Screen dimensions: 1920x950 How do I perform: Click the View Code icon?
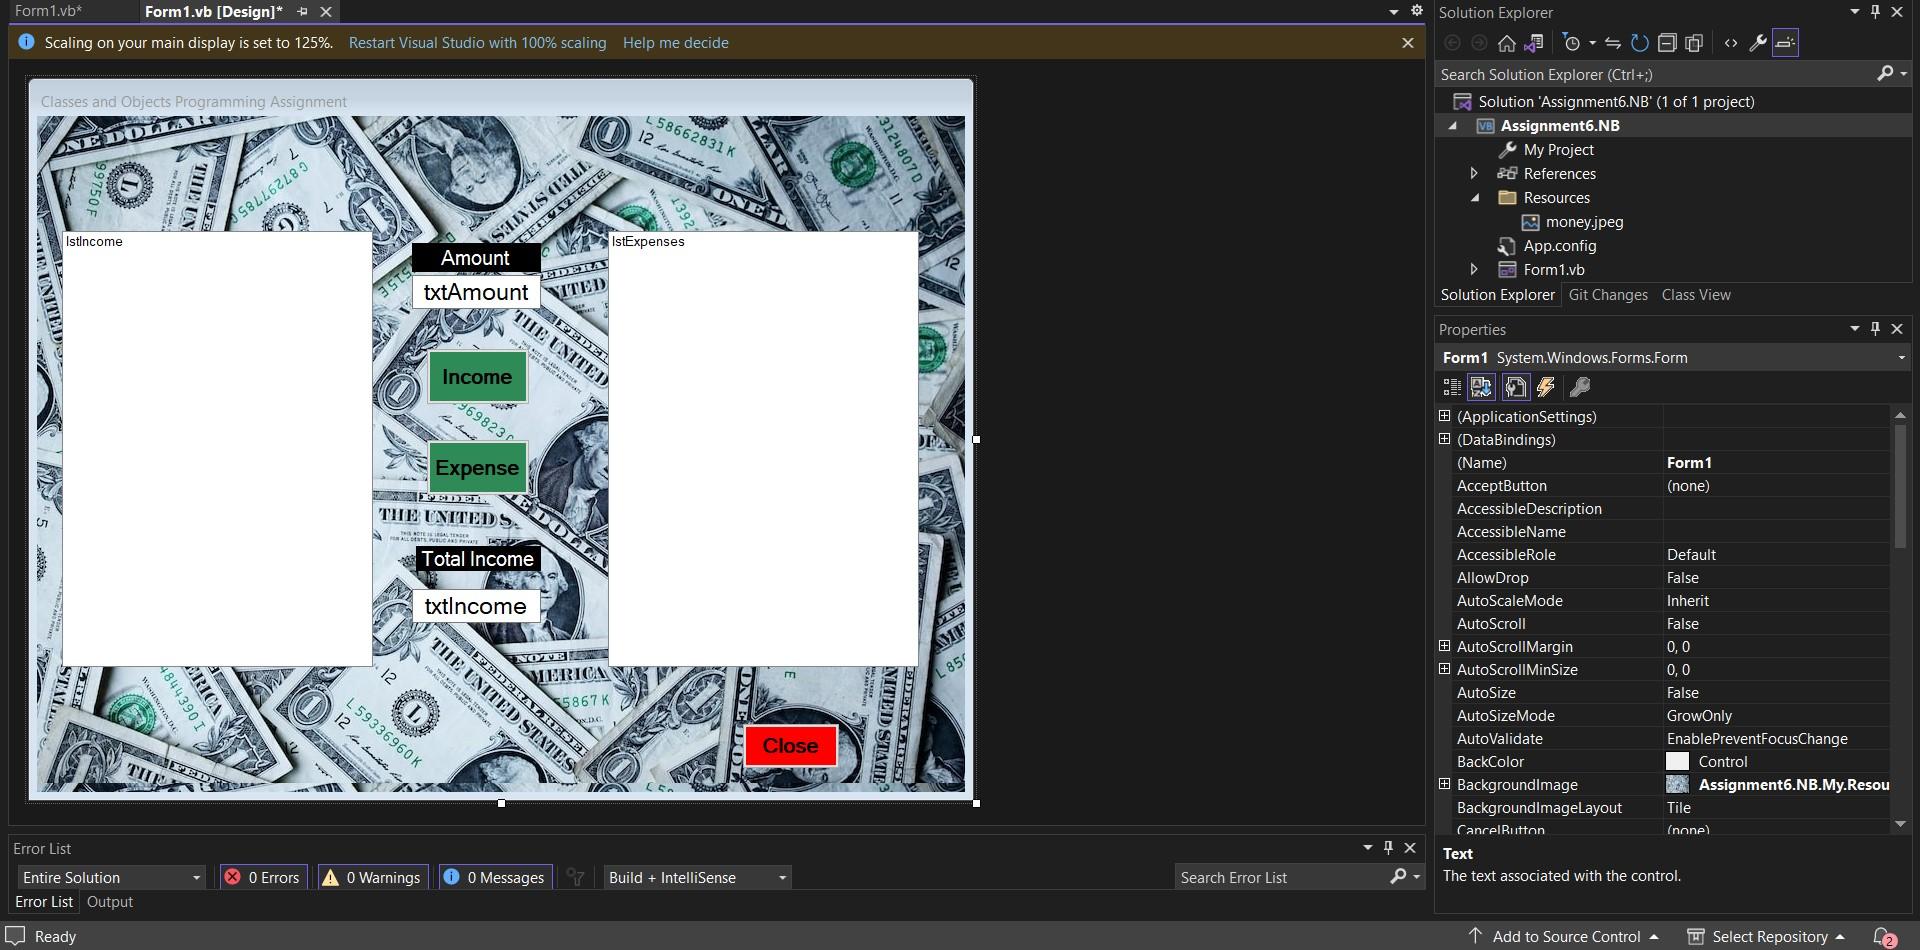click(x=1731, y=43)
